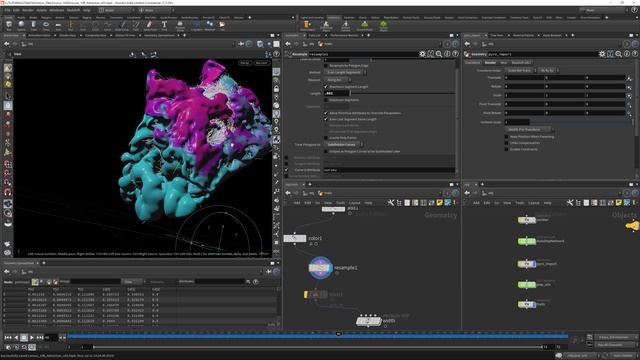The width and height of the screenshot is (640, 360).
Task: Toggle Even Last Segment Same Length checkbox
Action: (x=326, y=119)
